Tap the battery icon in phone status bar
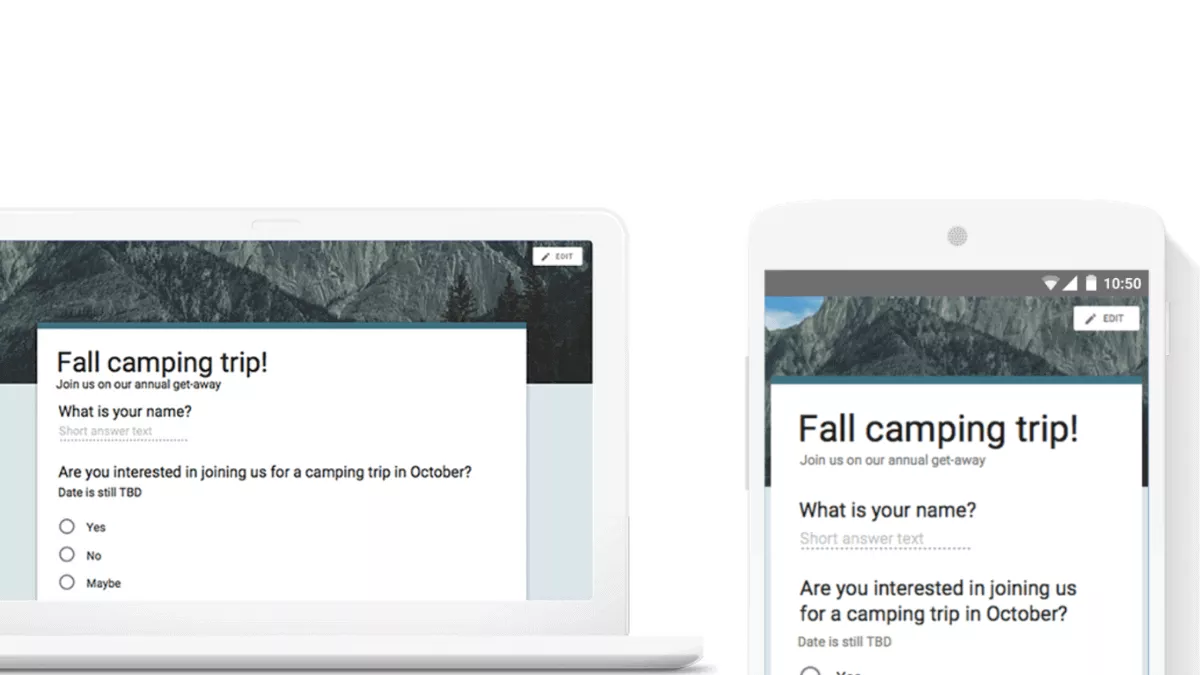The width and height of the screenshot is (1200, 675). point(1091,283)
